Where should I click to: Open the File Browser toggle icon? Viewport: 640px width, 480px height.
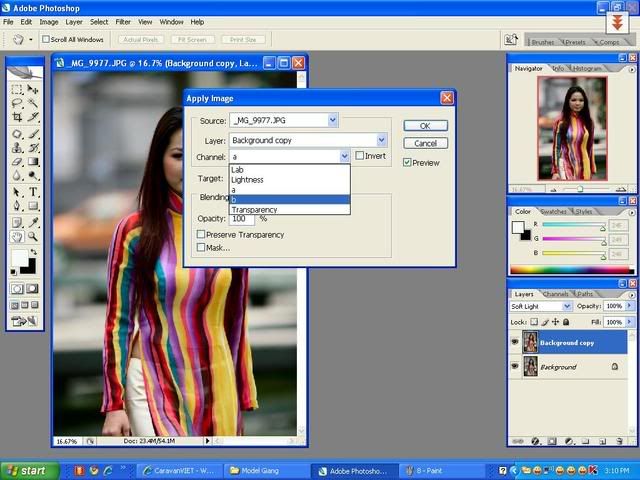pos(511,40)
